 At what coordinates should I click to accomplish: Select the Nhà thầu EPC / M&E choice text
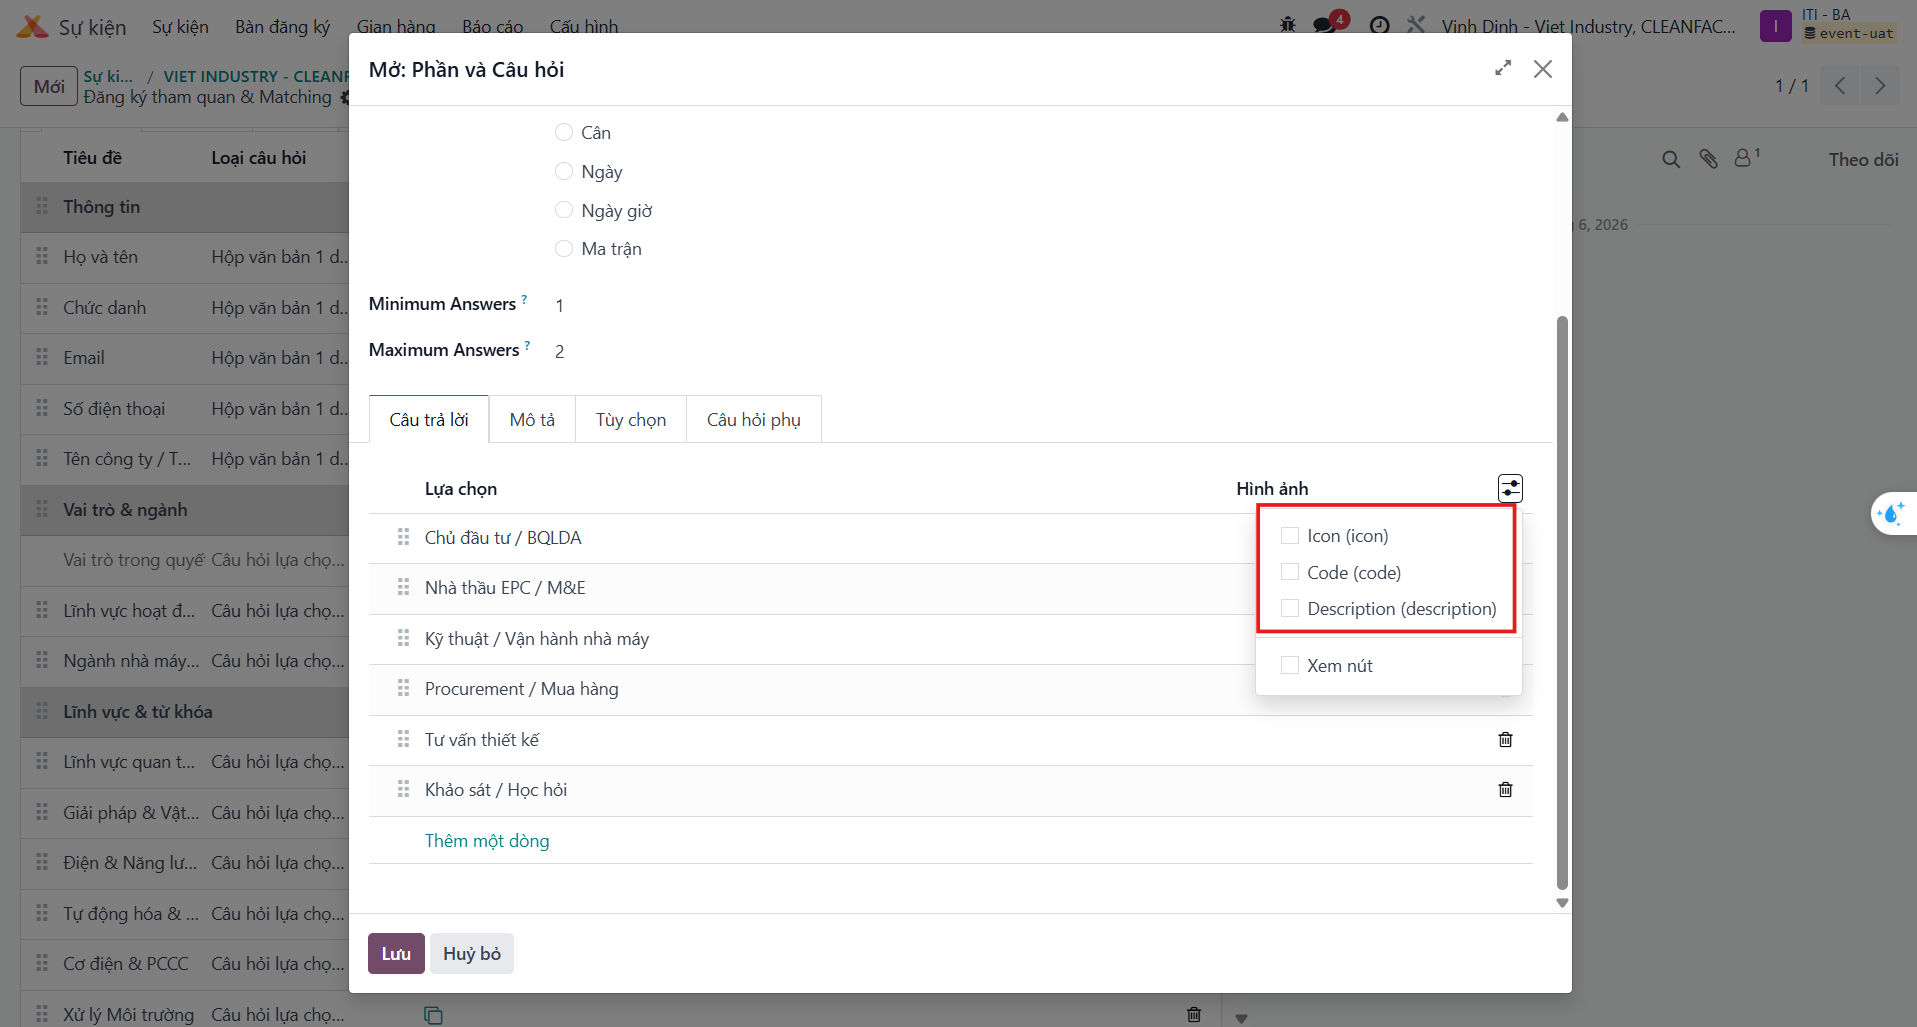click(x=505, y=587)
